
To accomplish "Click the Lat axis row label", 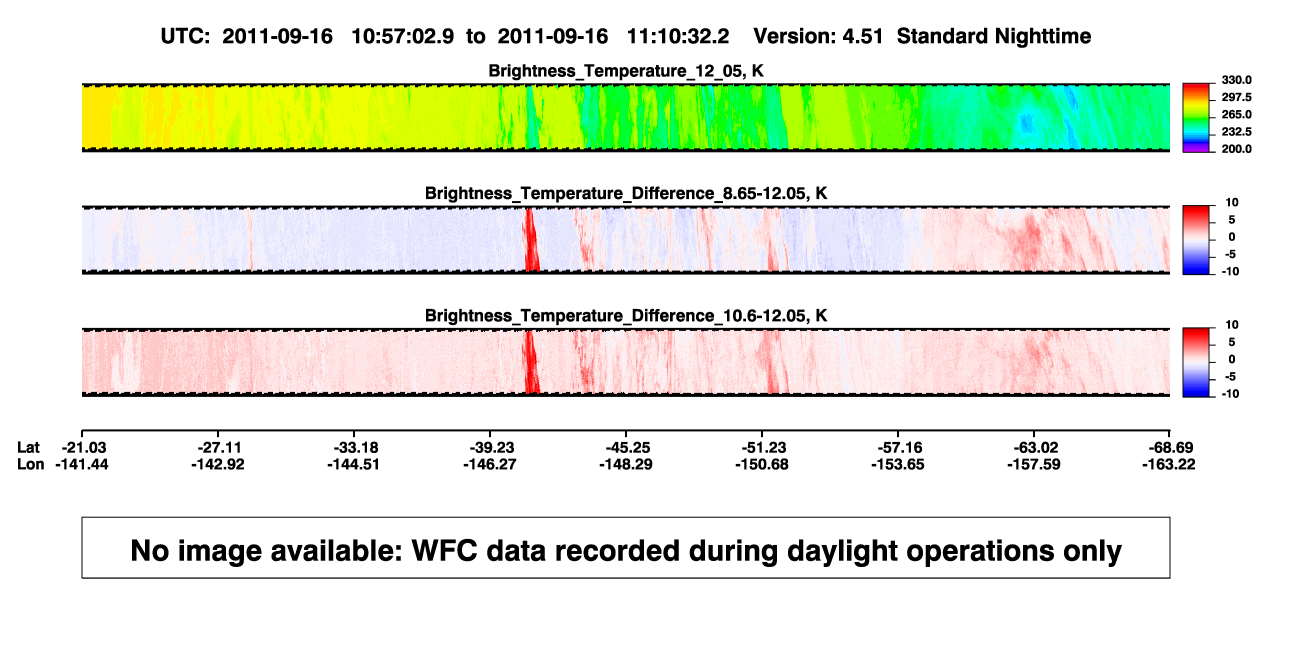I will click(x=29, y=447).
